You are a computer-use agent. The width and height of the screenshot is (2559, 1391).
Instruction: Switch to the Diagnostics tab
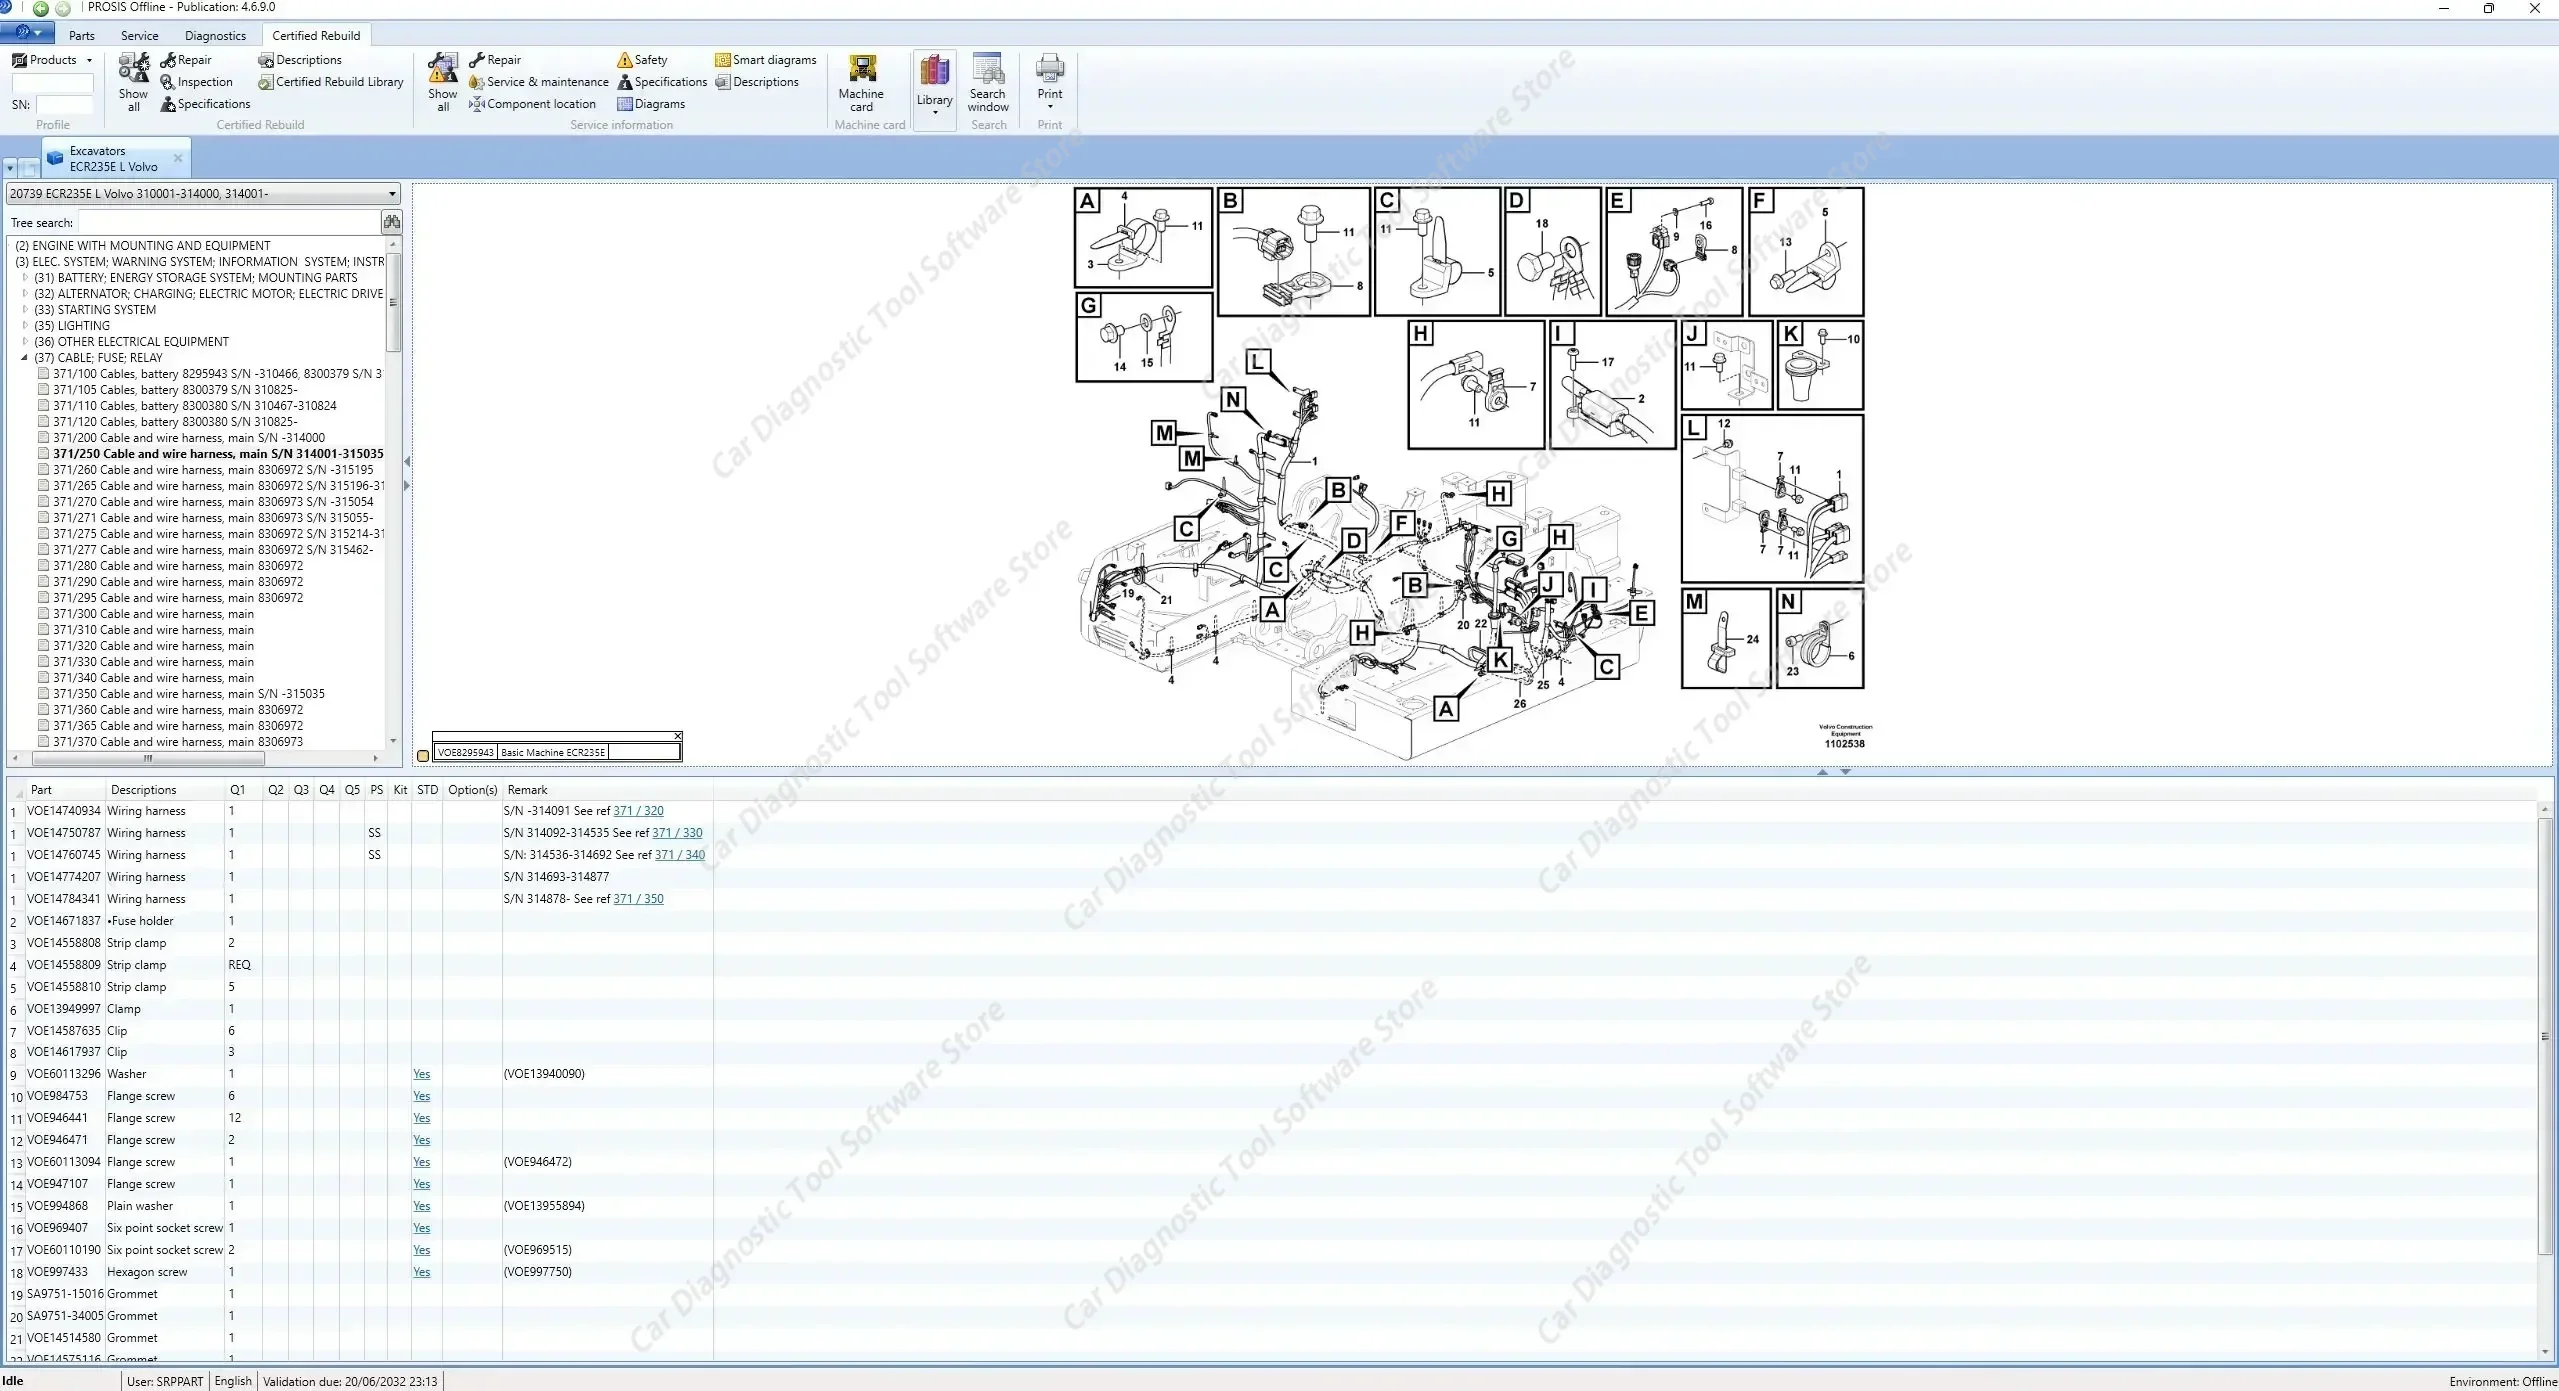(x=215, y=36)
